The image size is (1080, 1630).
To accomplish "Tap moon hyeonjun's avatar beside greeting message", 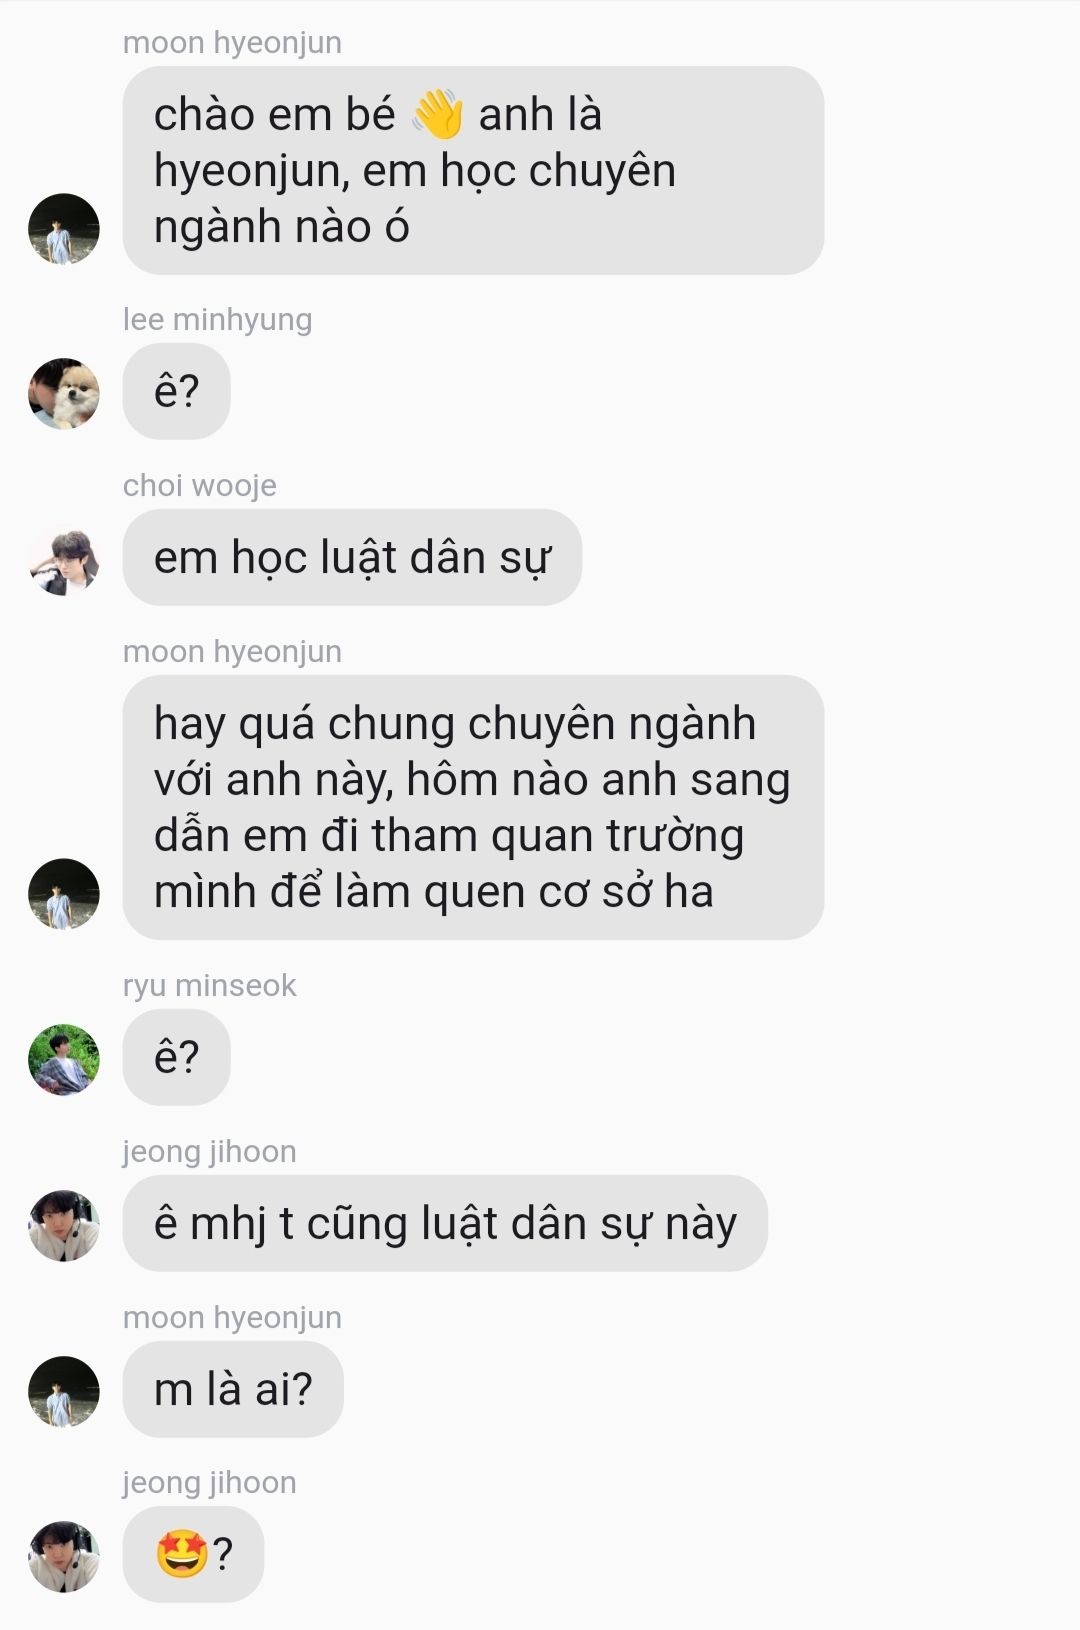I will pyautogui.click(x=64, y=229).
